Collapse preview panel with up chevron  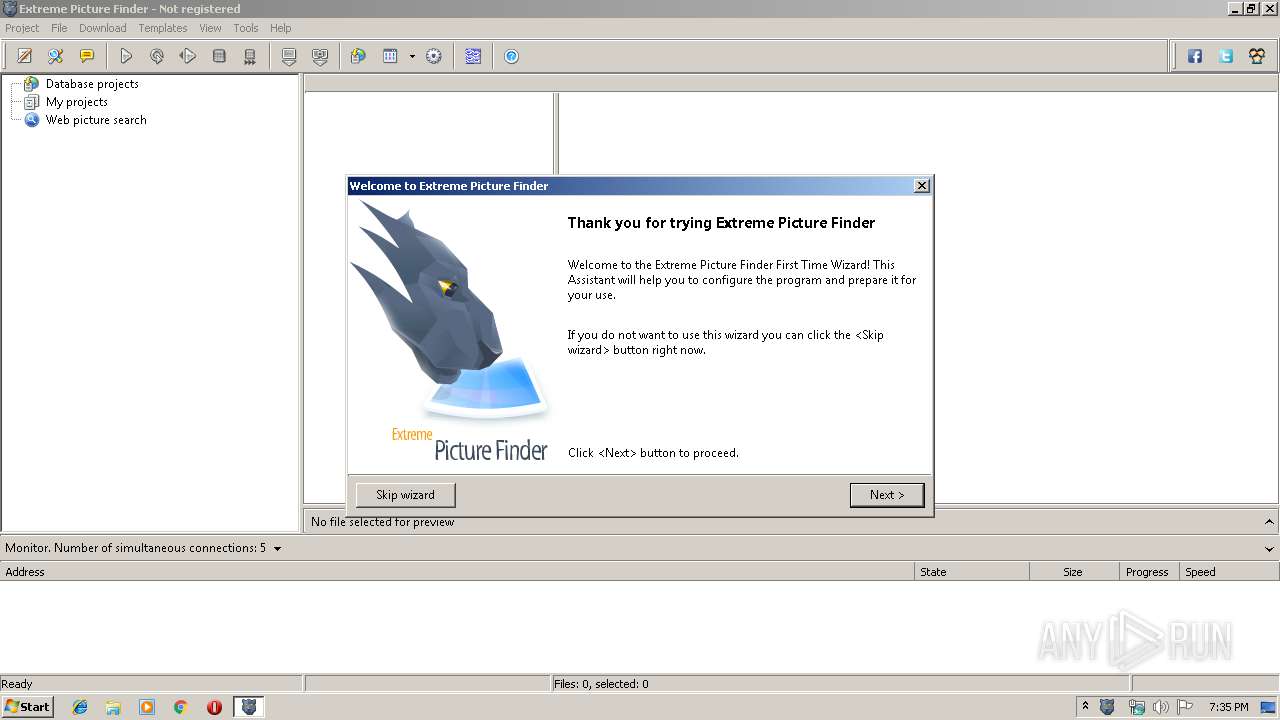click(1270, 522)
